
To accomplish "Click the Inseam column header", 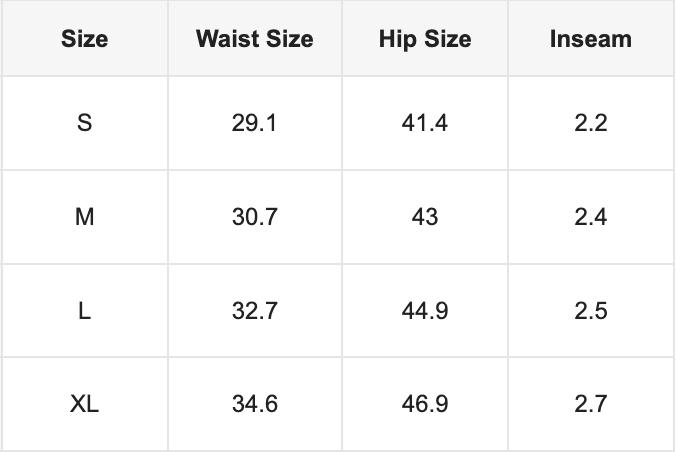I will 591,40.
